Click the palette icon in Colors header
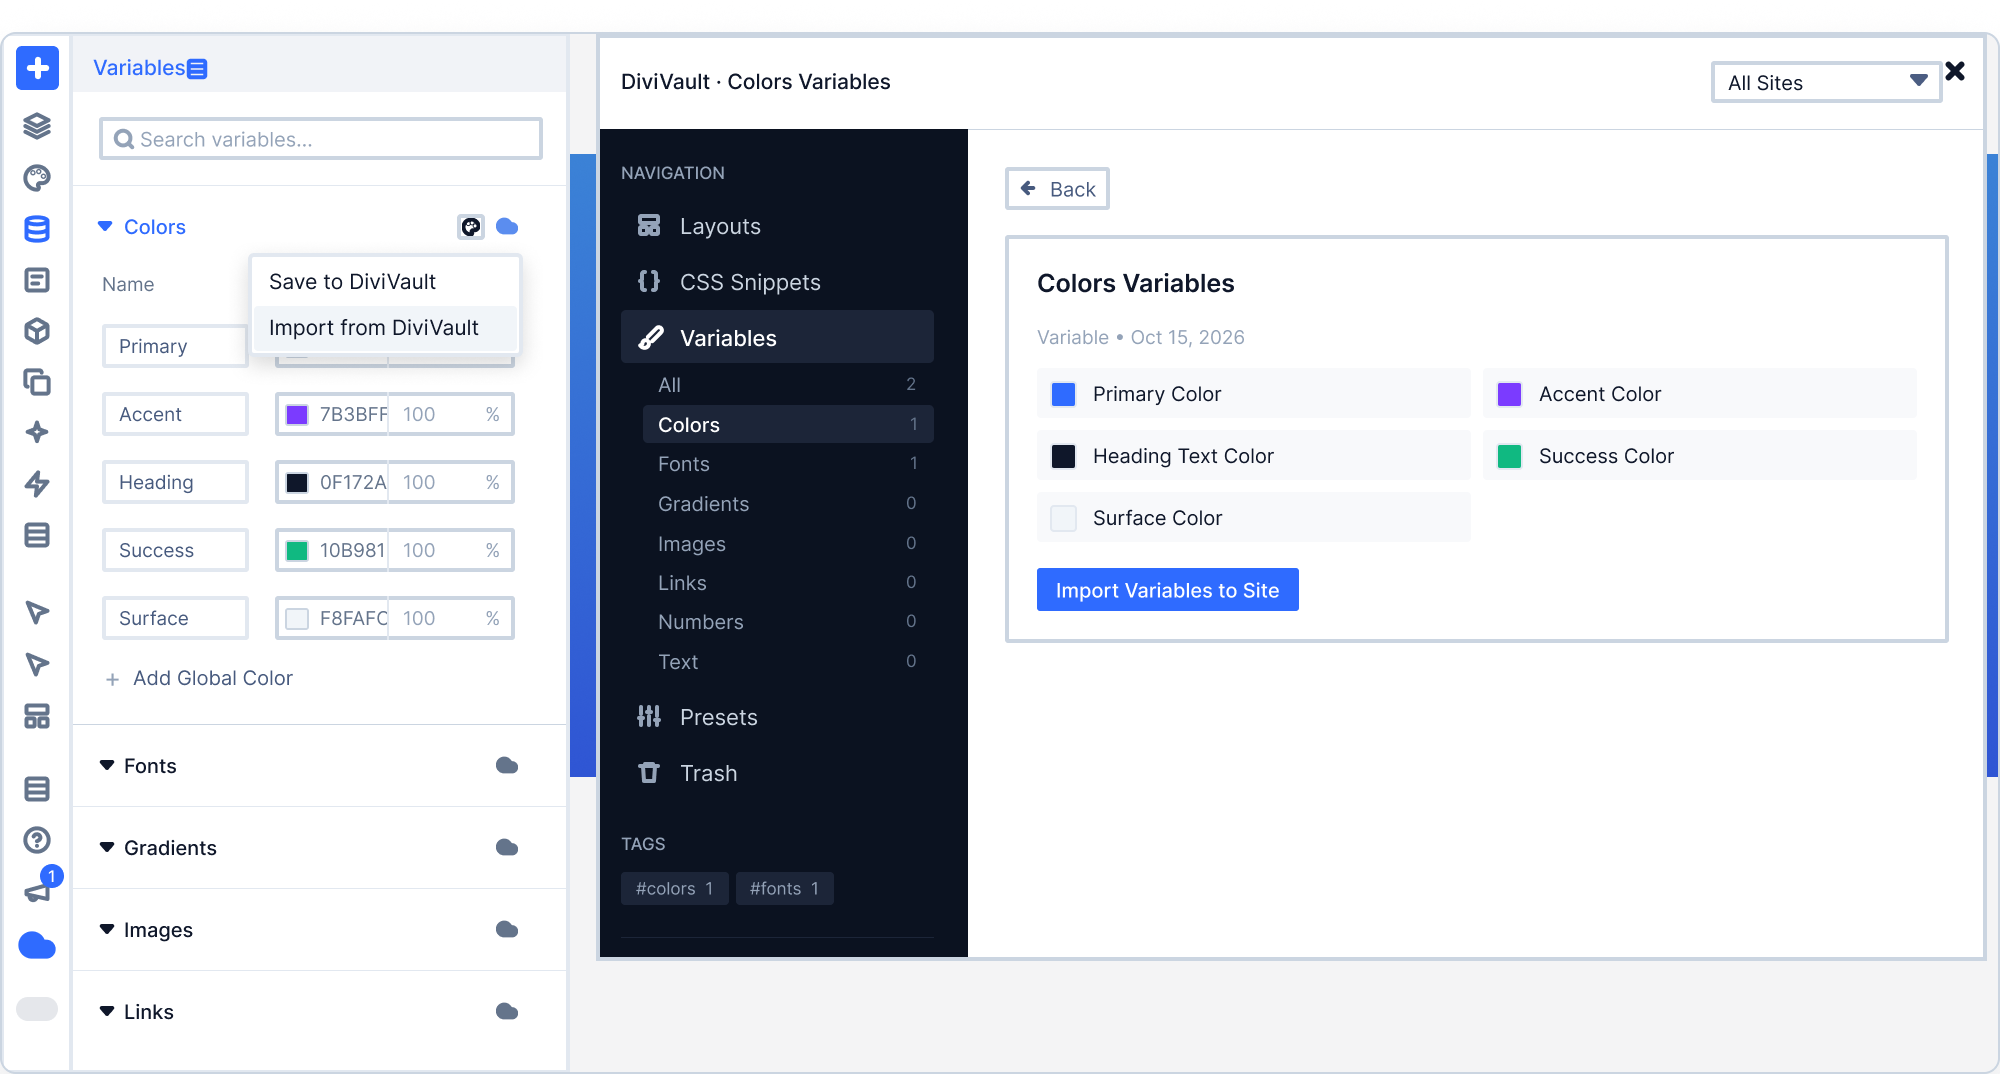The image size is (2000, 1074). (471, 227)
